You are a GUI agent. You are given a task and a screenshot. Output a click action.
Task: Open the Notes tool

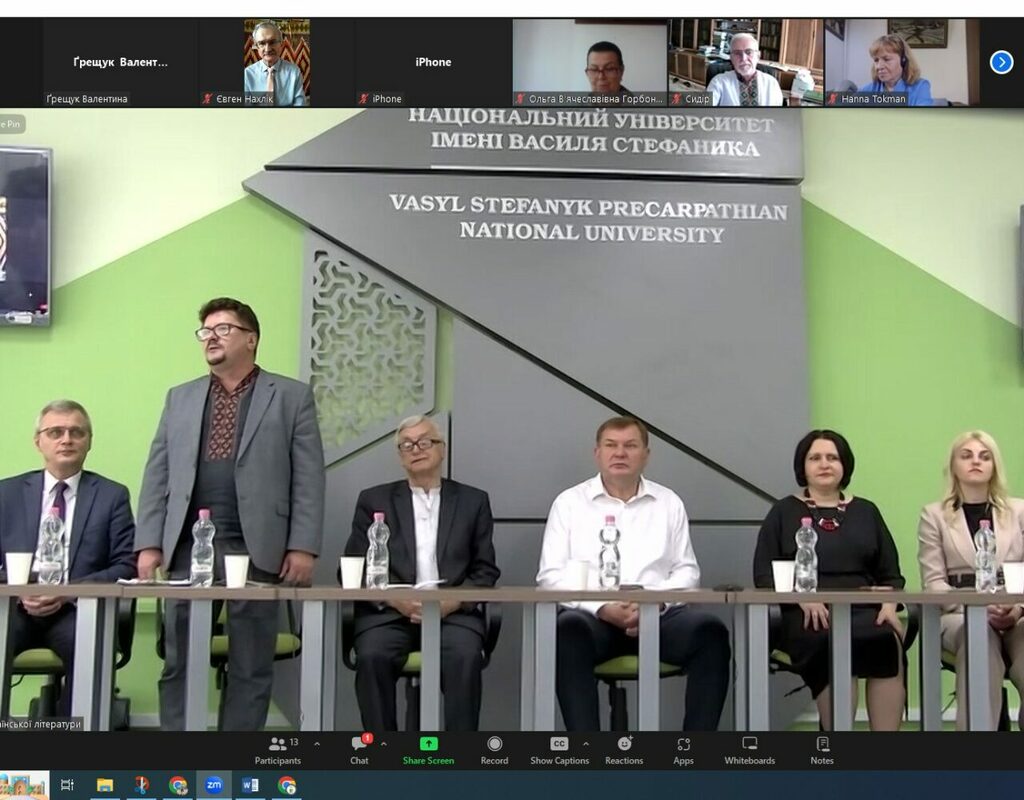(822, 749)
